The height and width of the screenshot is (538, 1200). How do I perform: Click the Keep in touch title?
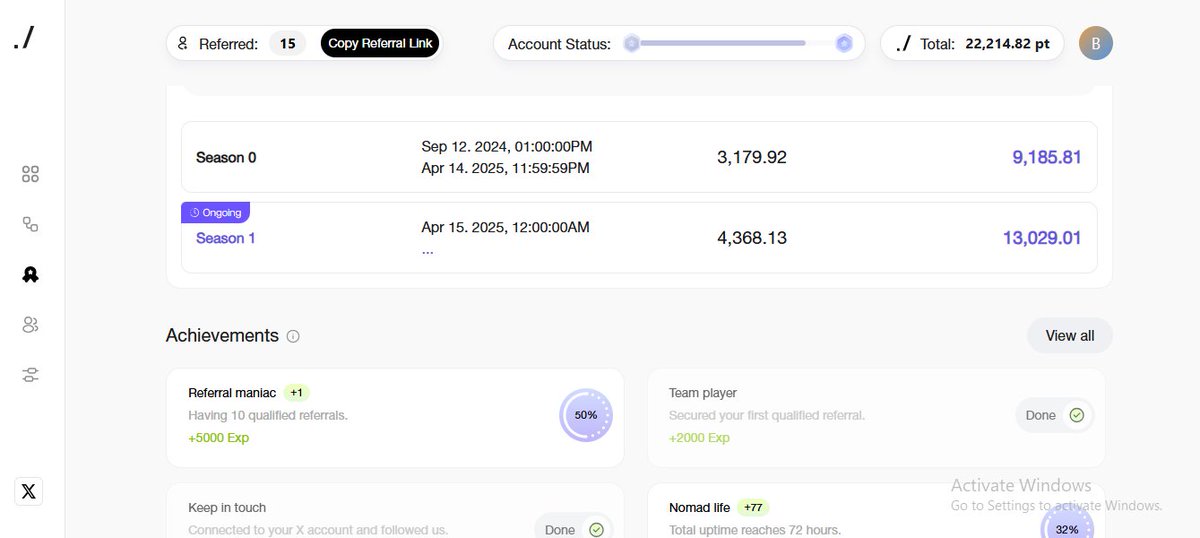pos(227,508)
